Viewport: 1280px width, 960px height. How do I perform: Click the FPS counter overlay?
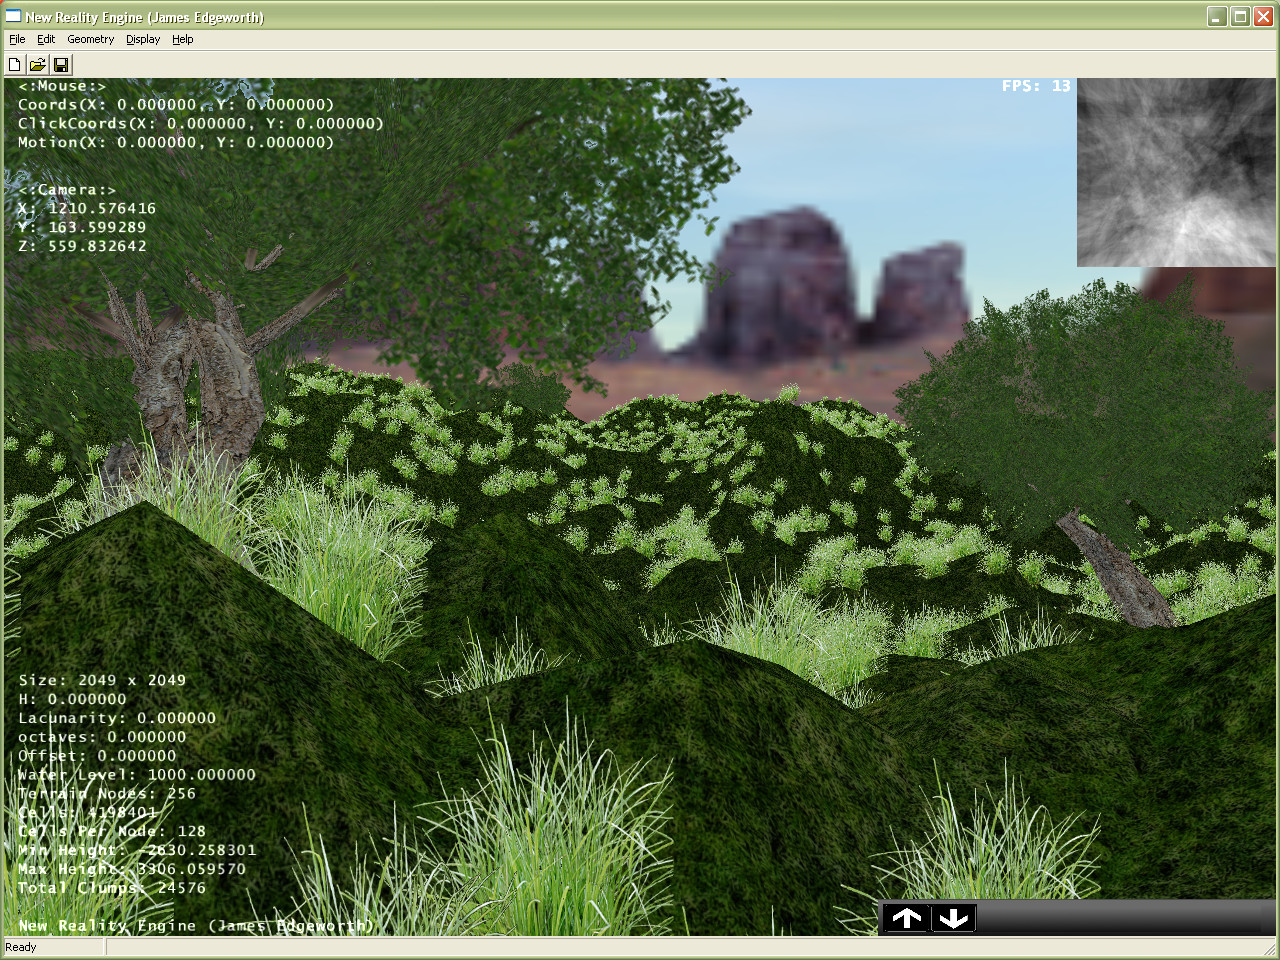coord(1035,86)
